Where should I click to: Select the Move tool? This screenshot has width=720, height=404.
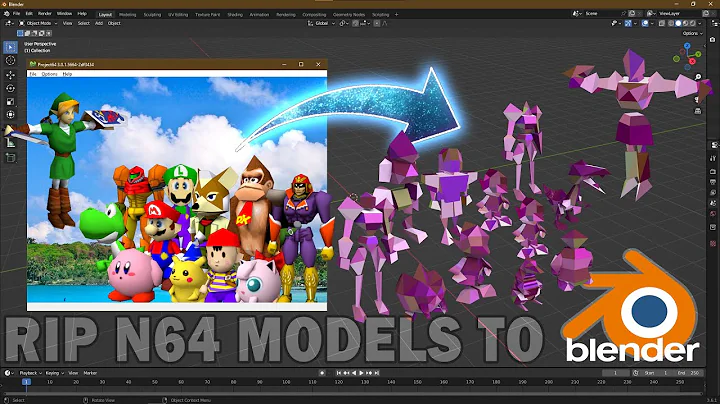point(11,75)
